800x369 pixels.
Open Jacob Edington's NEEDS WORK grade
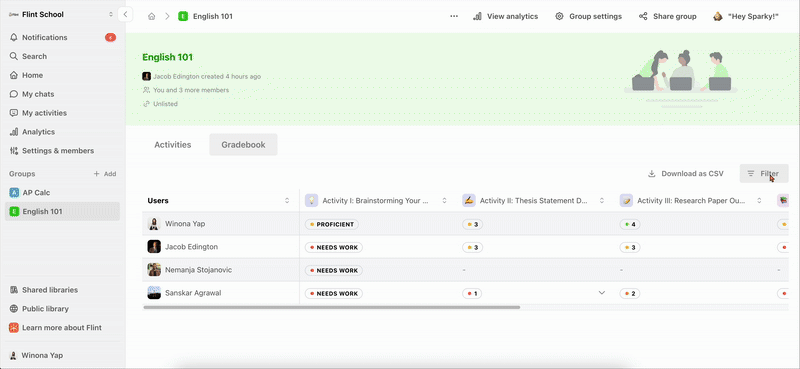(x=334, y=248)
